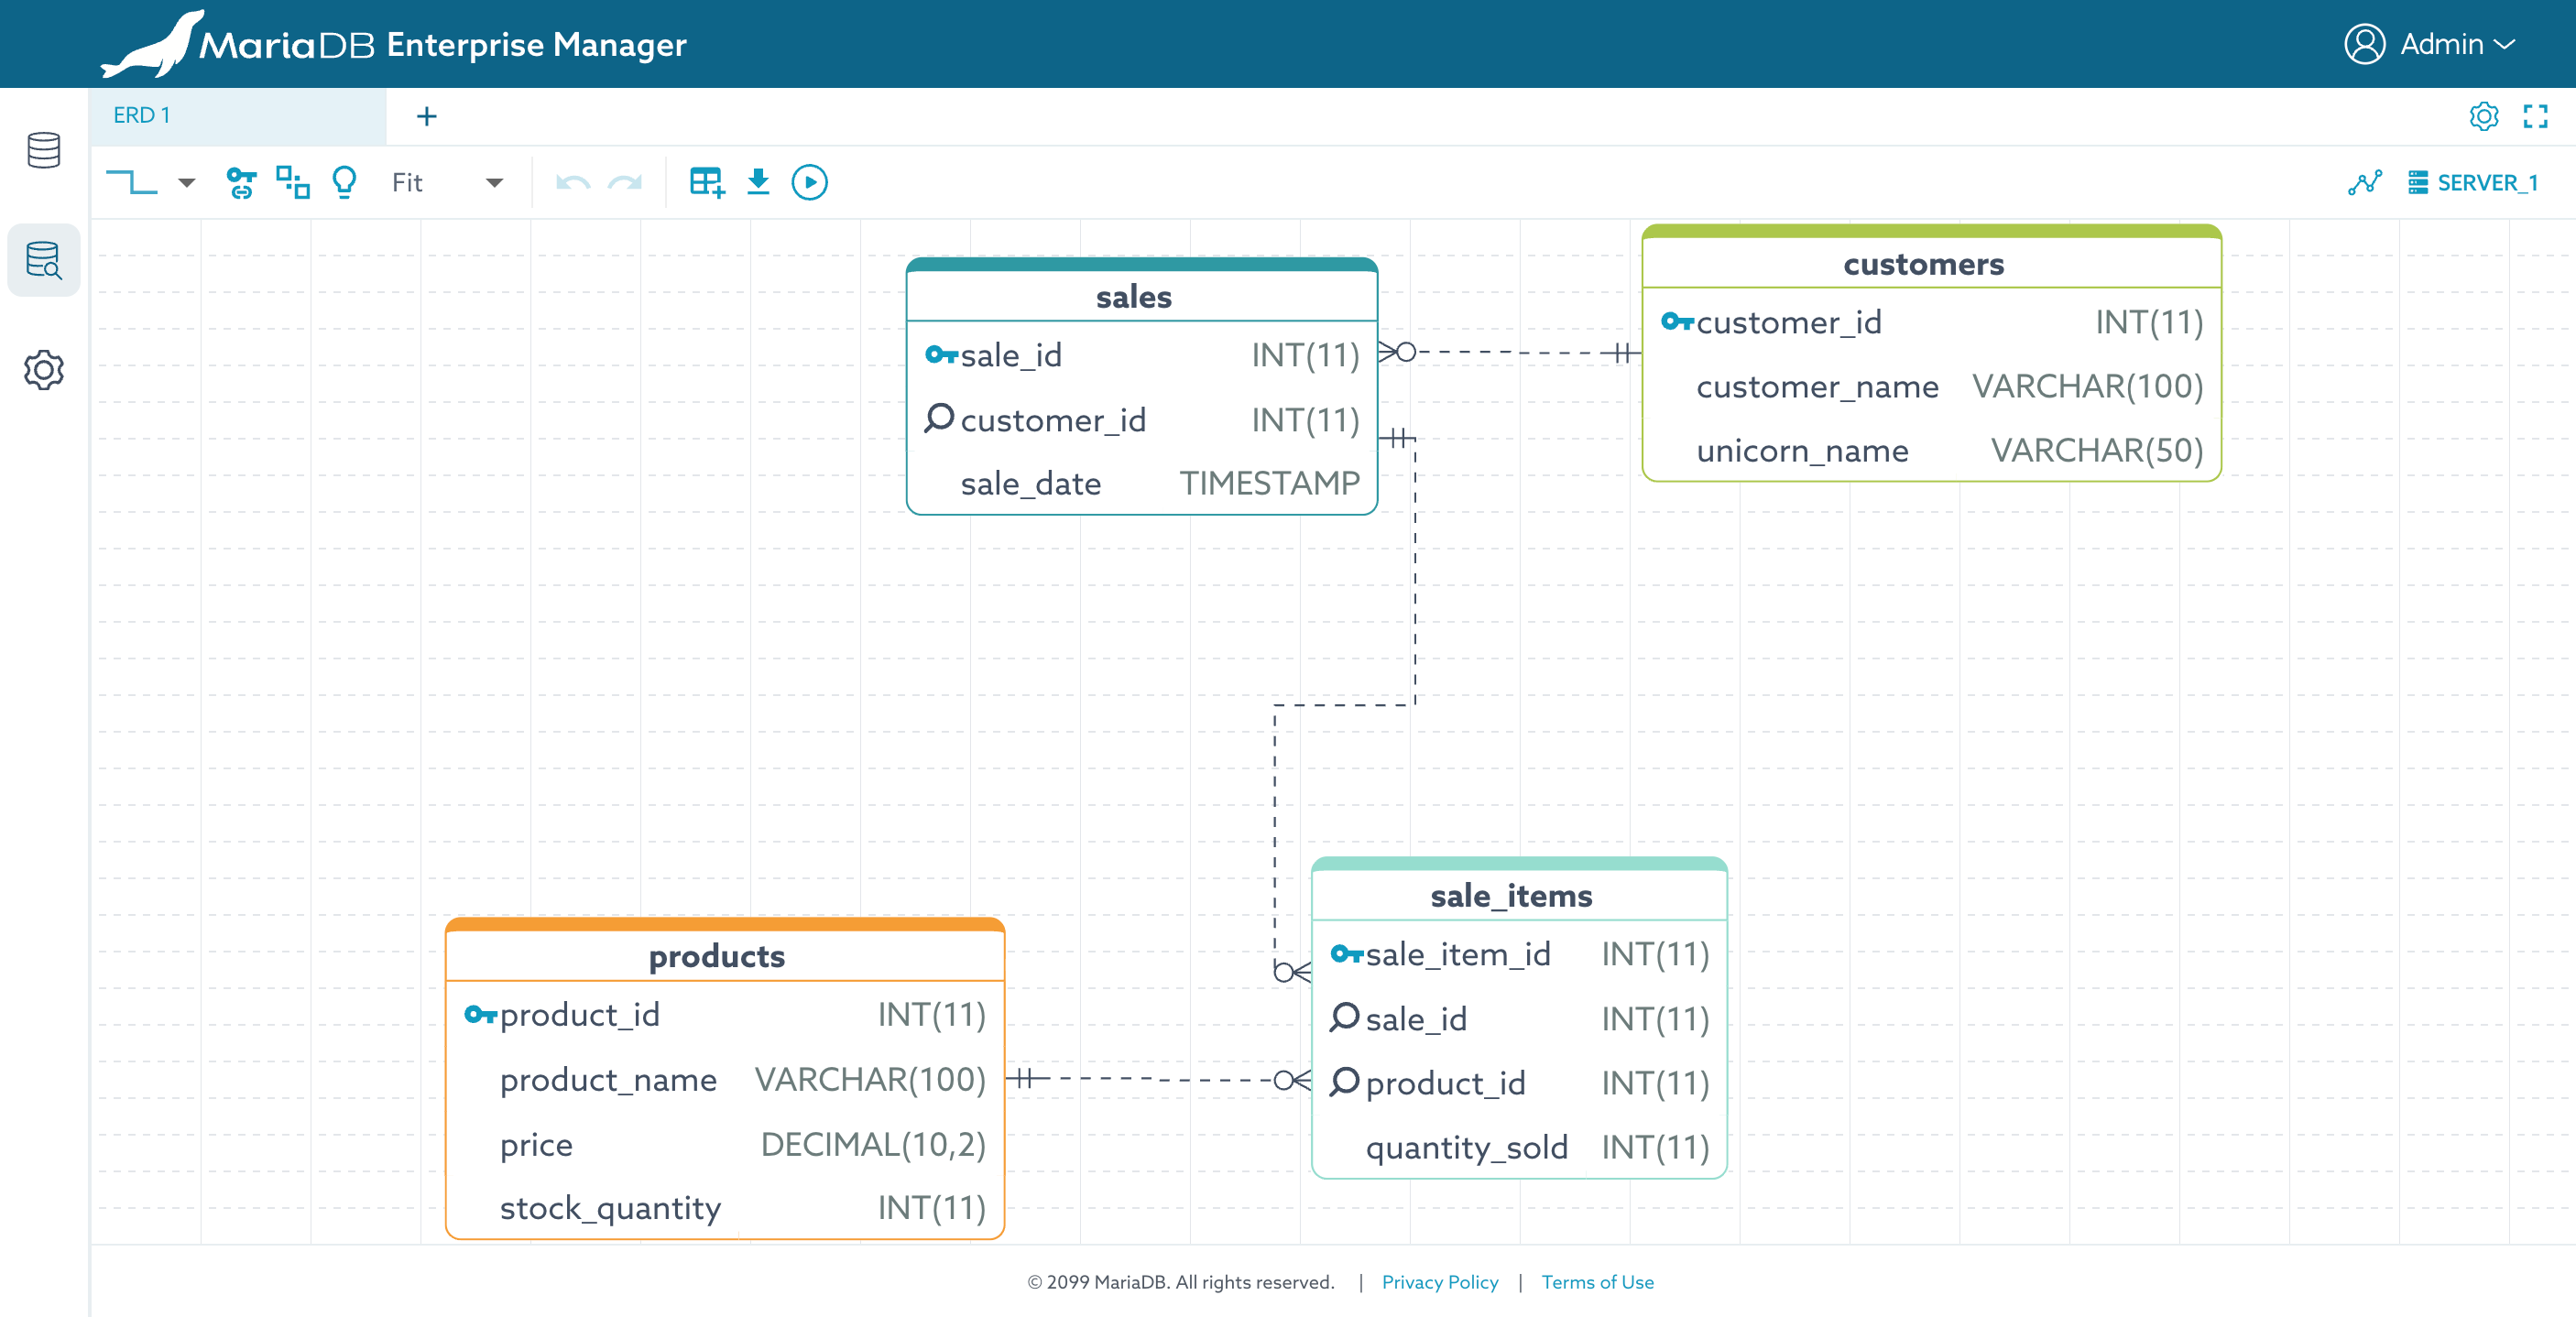Click the ERD settings gear top right
The height and width of the screenshot is (1317, 2576).
point(2483,116)
